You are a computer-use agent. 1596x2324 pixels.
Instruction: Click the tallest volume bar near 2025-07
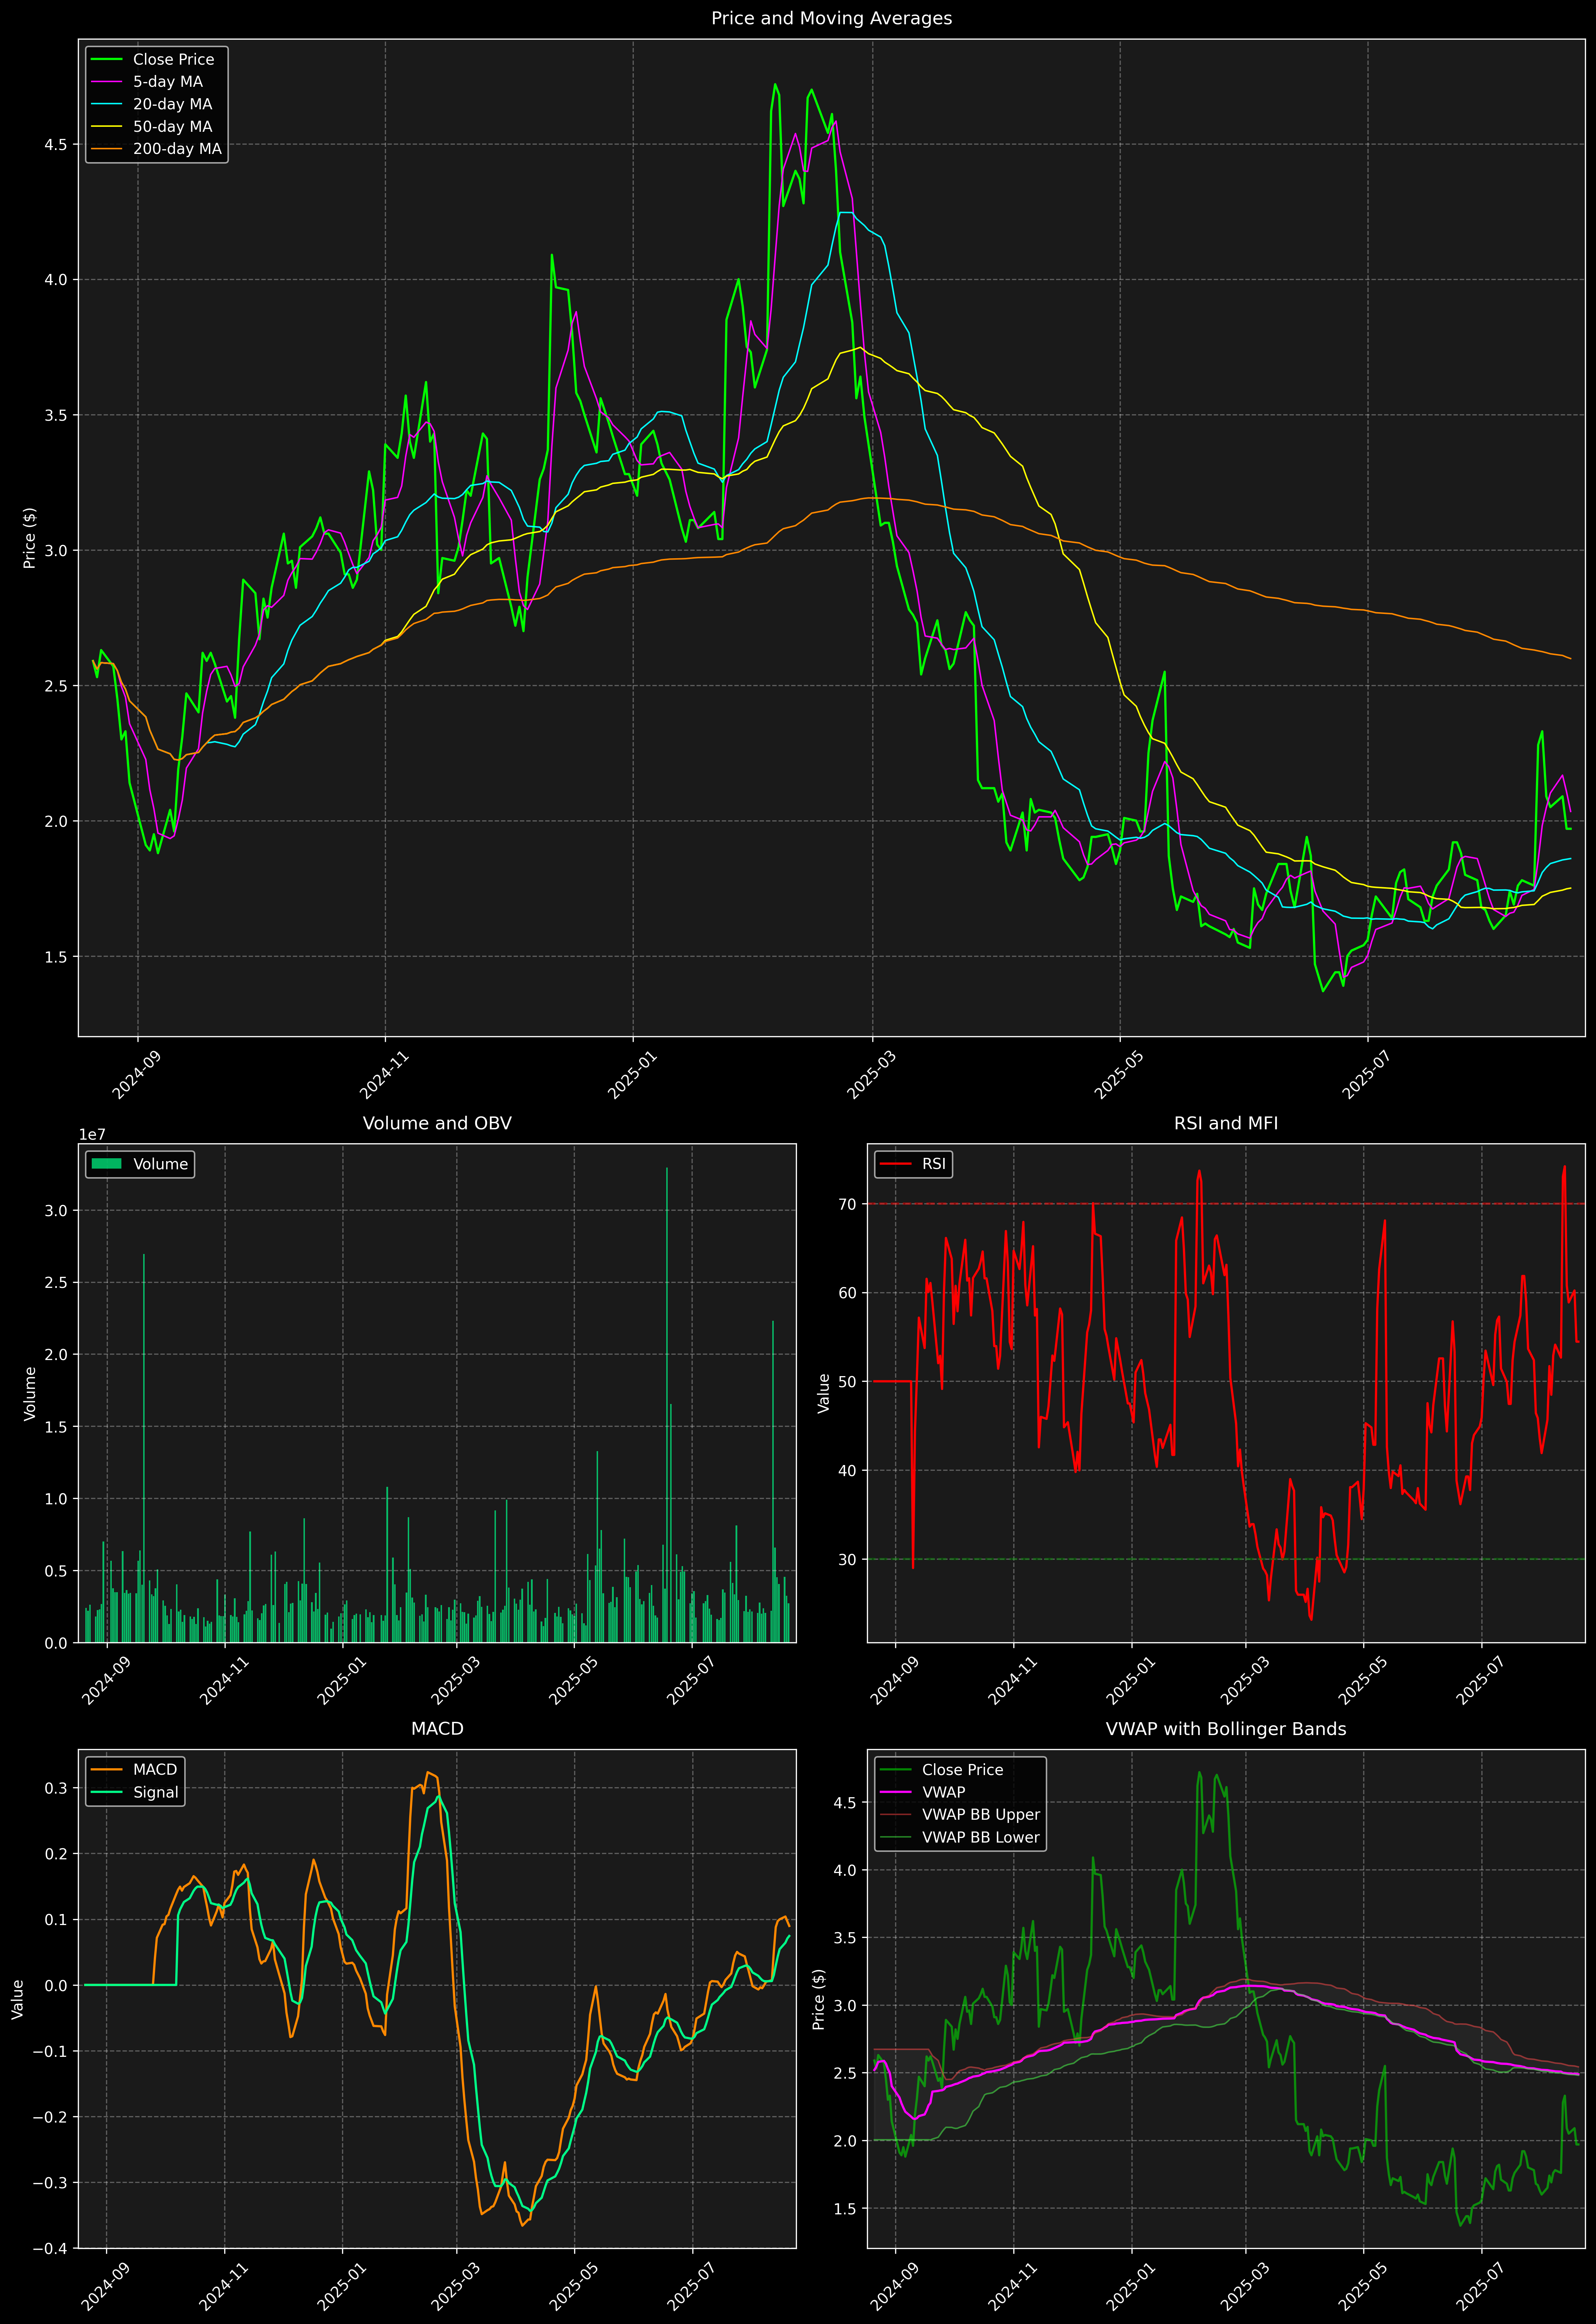667,1400
